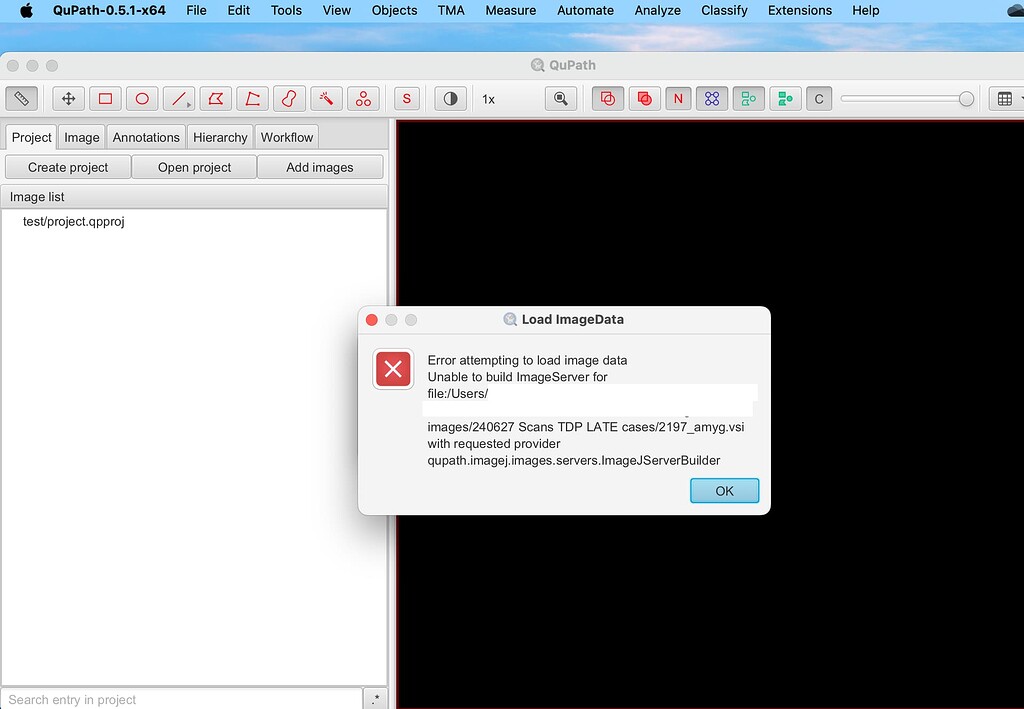The height and width of the screenshot is (709, 1024).
Task: Select the Brush annotation tool
Action: pos(289,98)
